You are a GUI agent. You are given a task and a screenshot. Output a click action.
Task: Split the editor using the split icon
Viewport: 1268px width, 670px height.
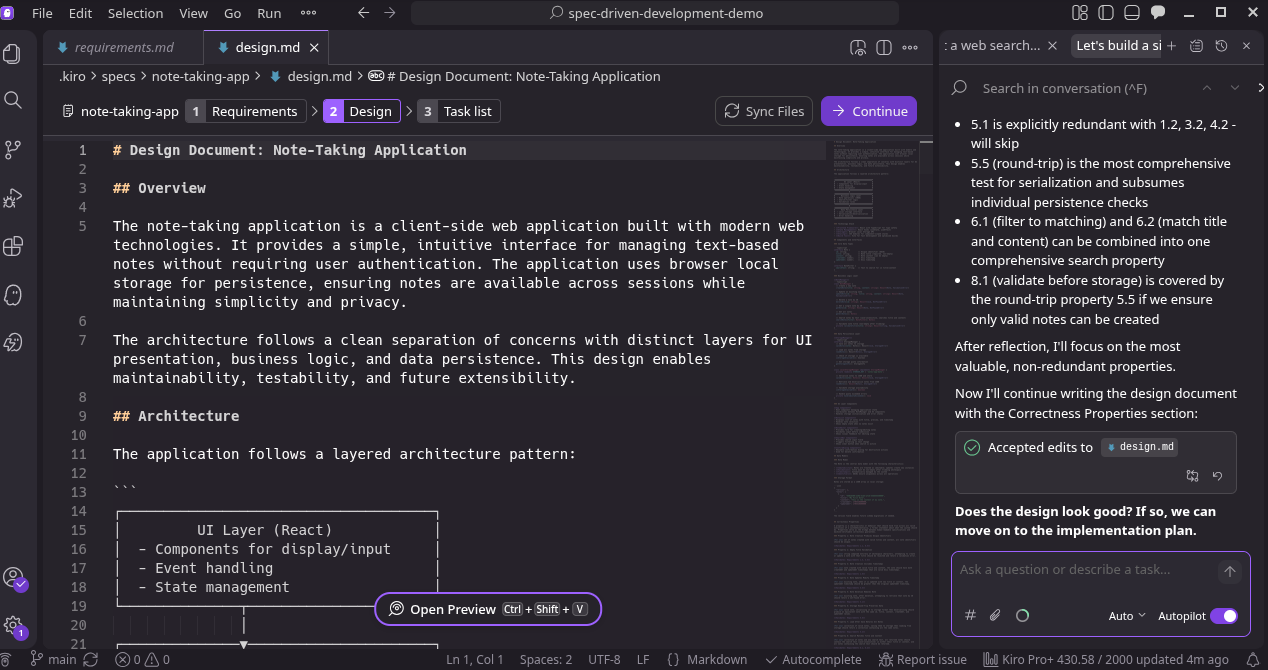pos(882,47)
